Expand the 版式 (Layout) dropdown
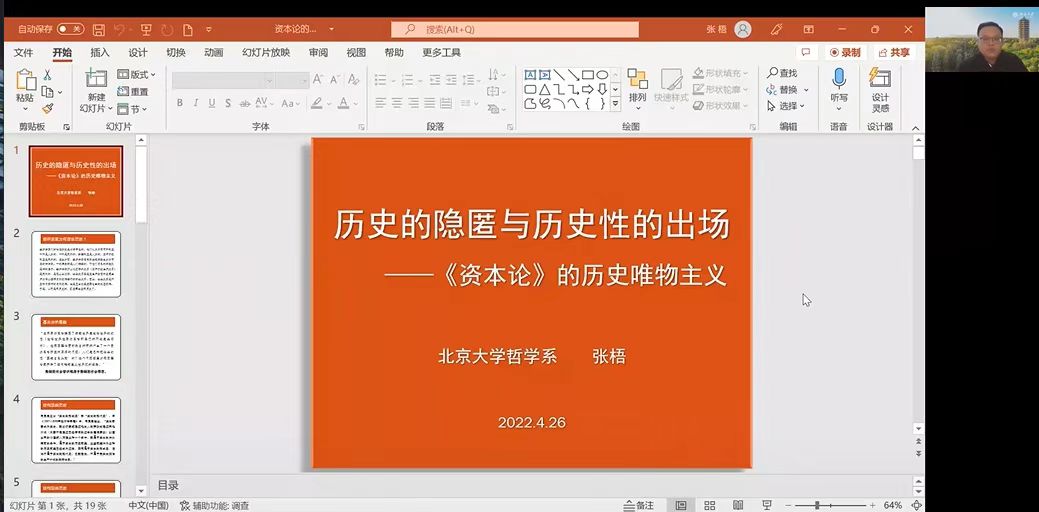1039x512 pixels. pos(137,74)
